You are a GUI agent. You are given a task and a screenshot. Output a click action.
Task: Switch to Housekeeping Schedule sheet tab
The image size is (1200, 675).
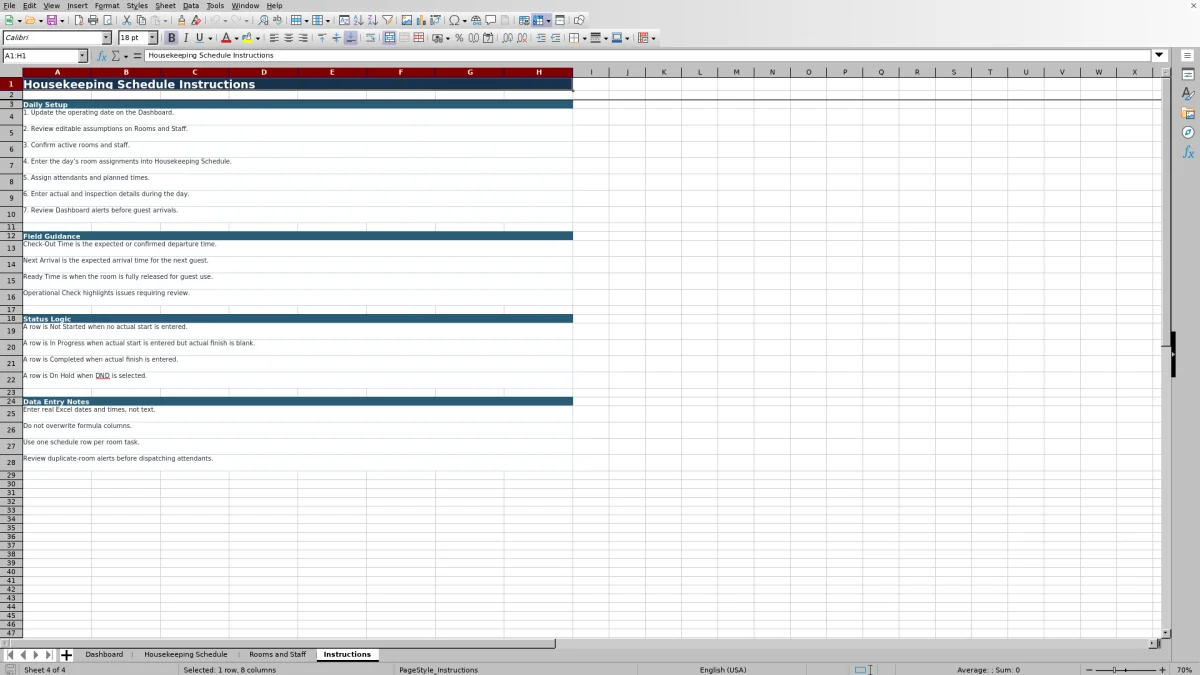[186, 654]
